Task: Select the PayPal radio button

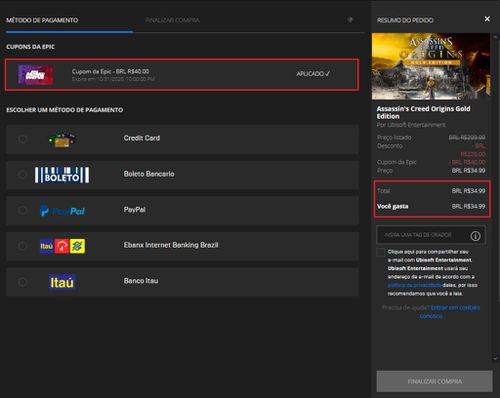Action: click(x=23, y=210)
